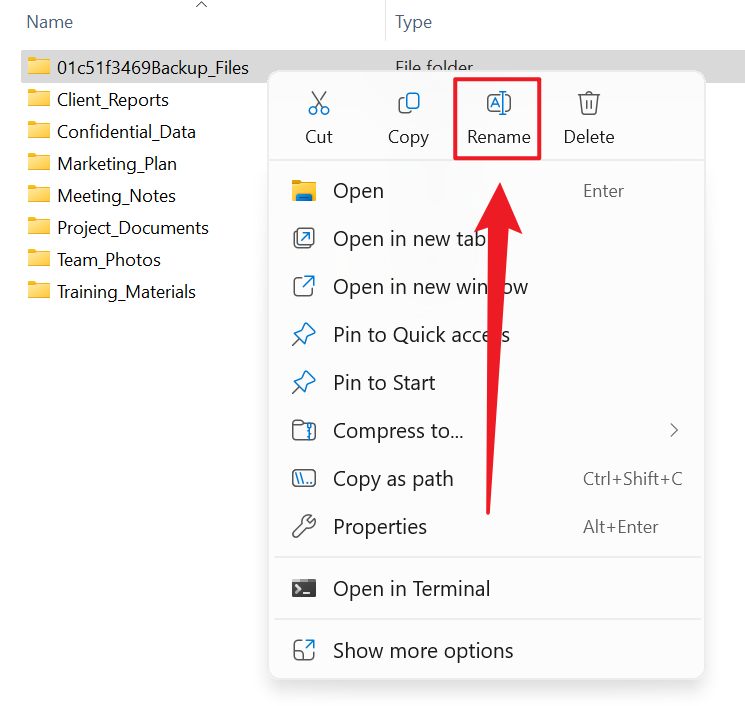Choose Copy as path
Image resolution: width=745 pixels, height=706 pixels.
(x=488, y=478)
